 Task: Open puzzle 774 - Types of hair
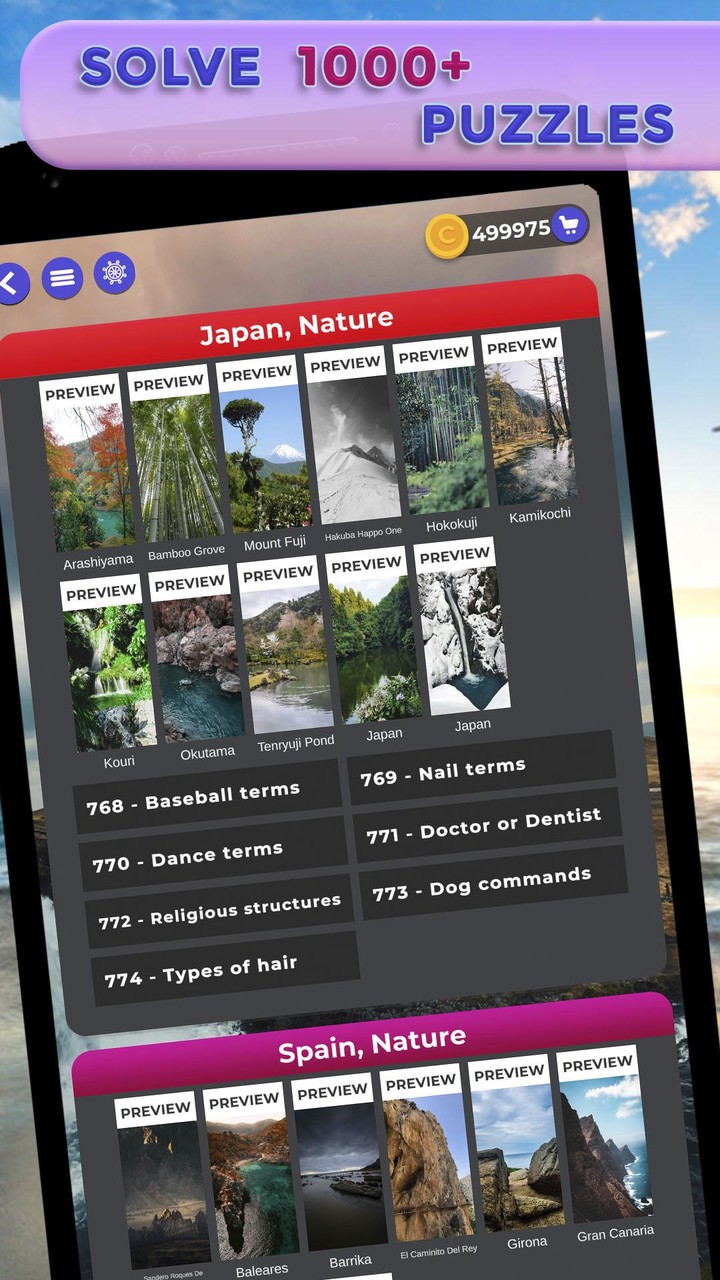(225, 970)
